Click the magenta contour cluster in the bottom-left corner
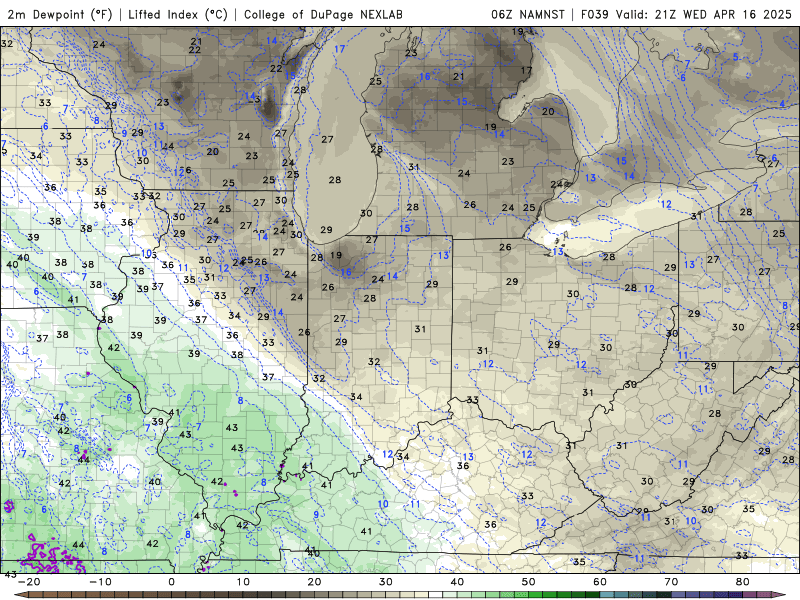 pos(54,555)
